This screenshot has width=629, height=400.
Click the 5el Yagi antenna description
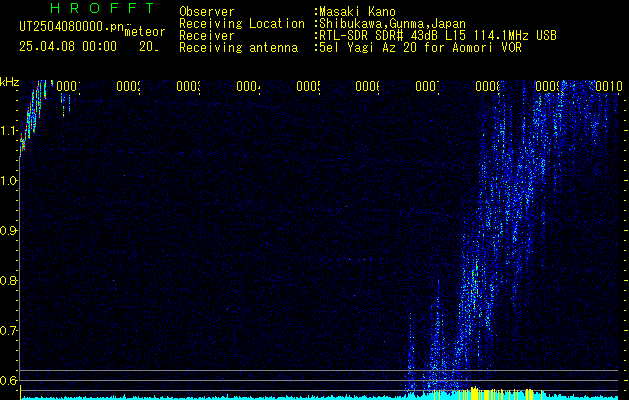coord(420,48)
